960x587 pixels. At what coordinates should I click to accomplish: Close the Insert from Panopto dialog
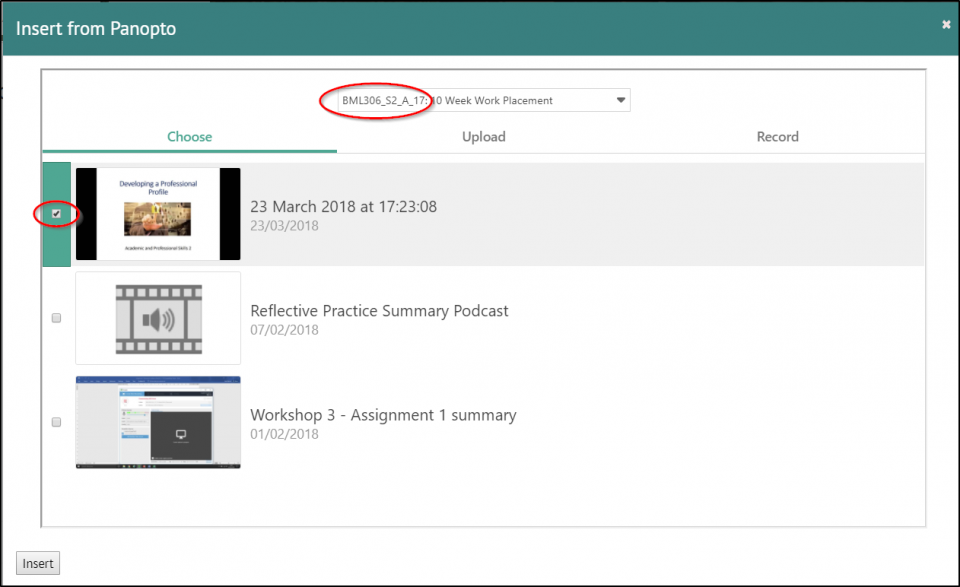tap(946, 24)
